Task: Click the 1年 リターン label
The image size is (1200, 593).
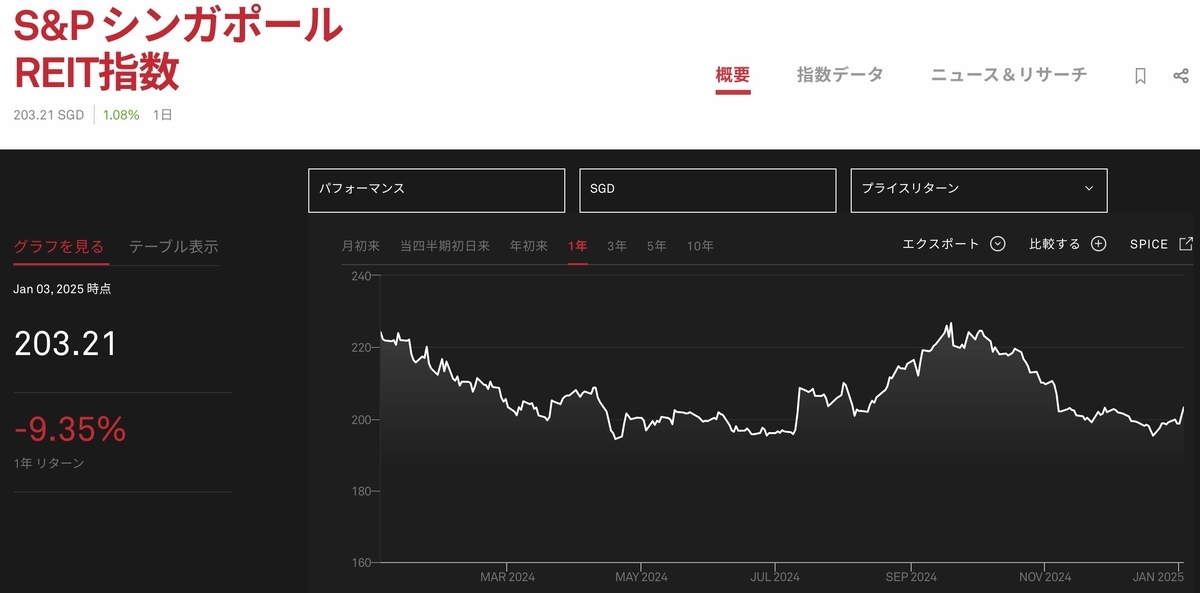Action: (49, 463)
